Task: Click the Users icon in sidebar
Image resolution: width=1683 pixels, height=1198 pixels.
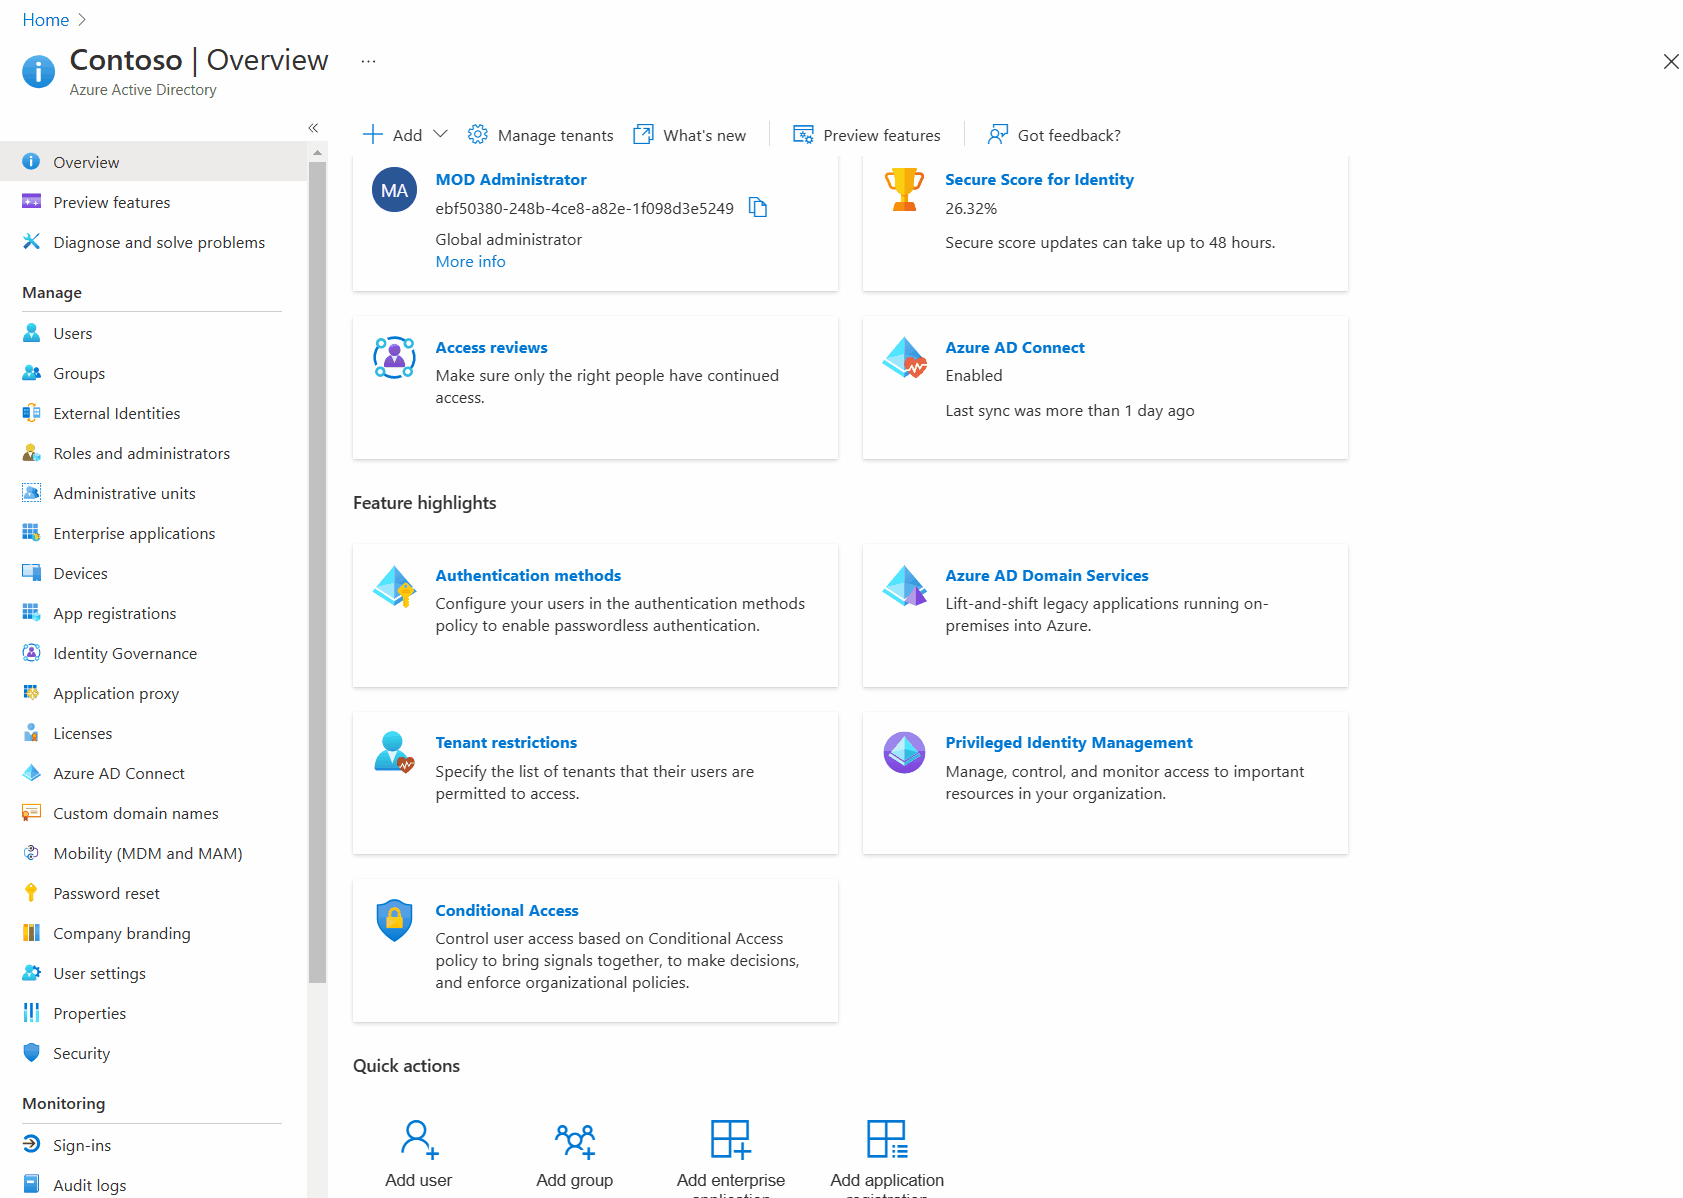Action: tap(32, 333)
